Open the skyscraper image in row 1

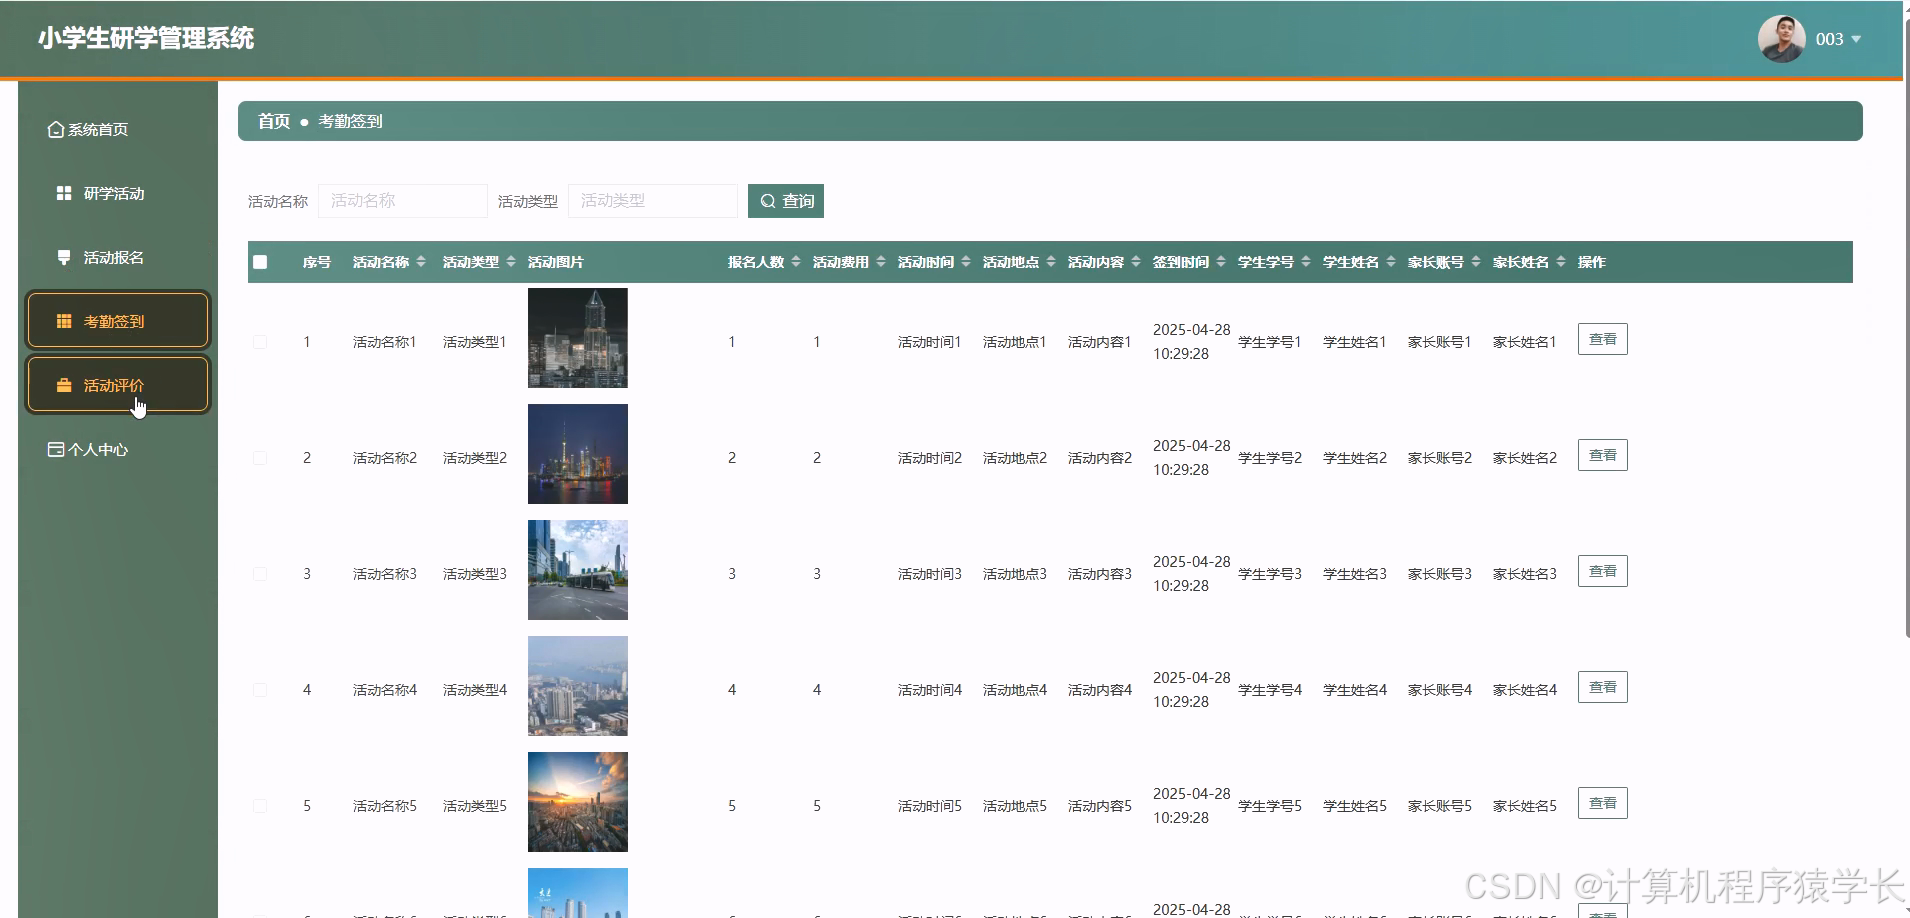(x=578, y=338)
